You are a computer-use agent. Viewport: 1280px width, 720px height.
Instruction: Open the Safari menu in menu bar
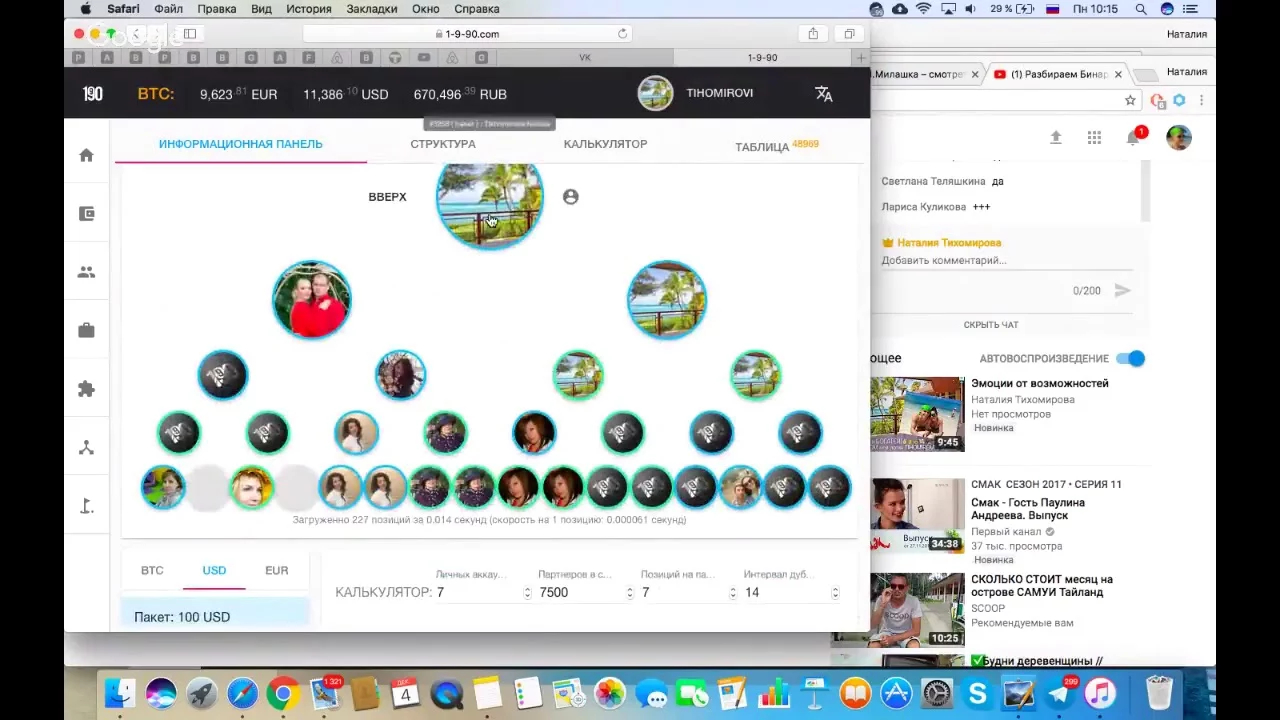click(x=123, y=9)
